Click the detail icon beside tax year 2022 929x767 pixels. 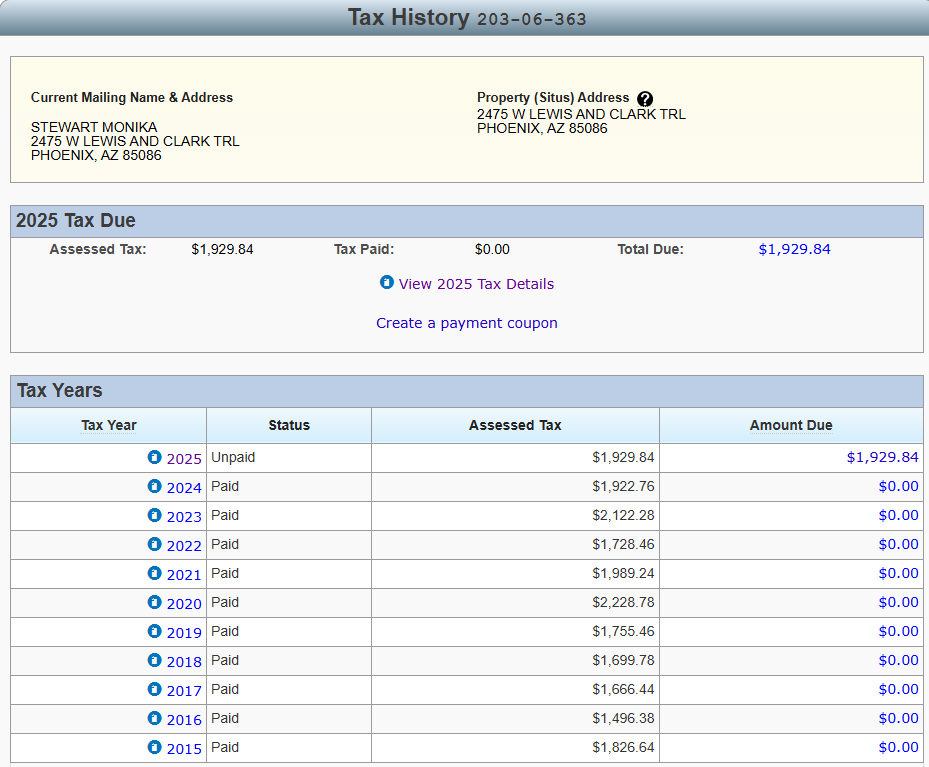tap(154, 545)
